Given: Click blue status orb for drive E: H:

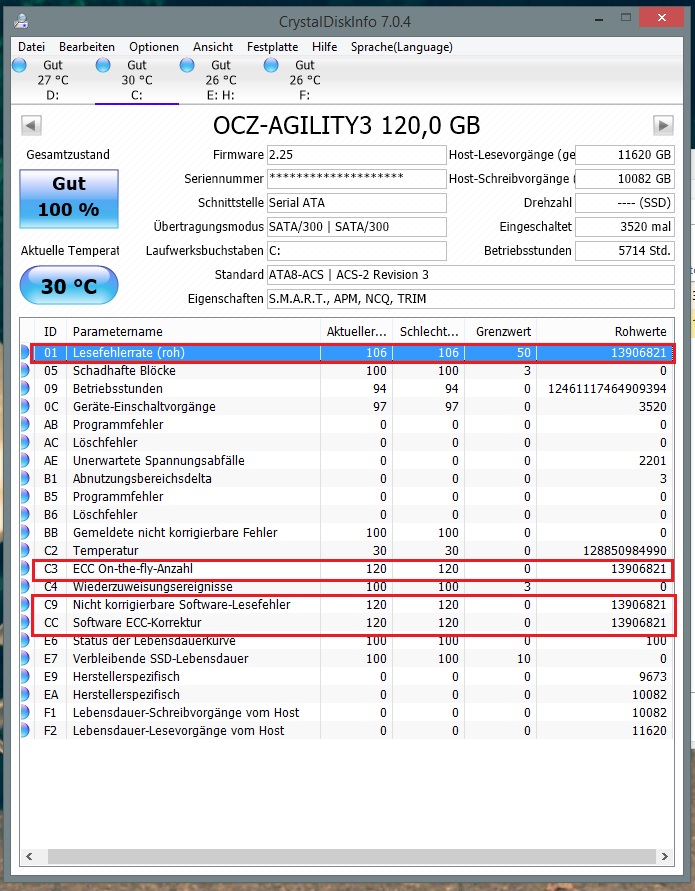Looking at the screenshot, I should (187, 65).
